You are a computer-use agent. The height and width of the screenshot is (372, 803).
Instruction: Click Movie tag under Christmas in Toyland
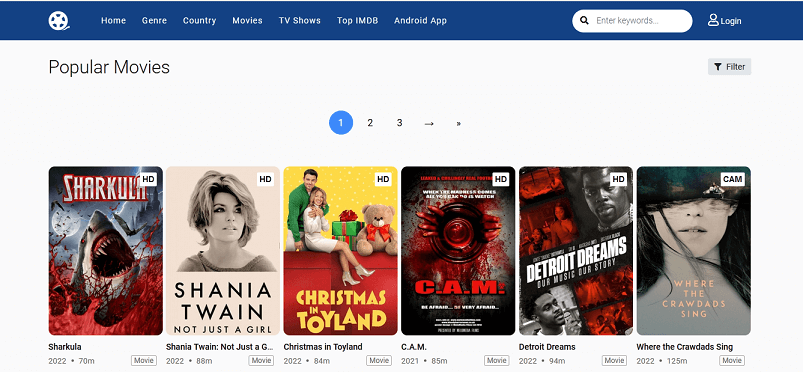point(379,361)
